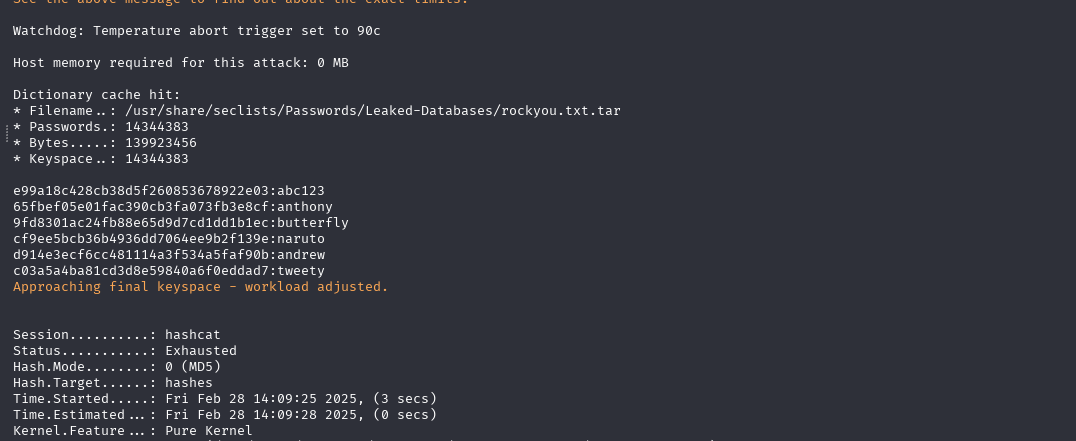Screen dimensions: 1076x441
Task: Click the Hash.Mode 0 (MD5) line
Action: tap(117, 367)
